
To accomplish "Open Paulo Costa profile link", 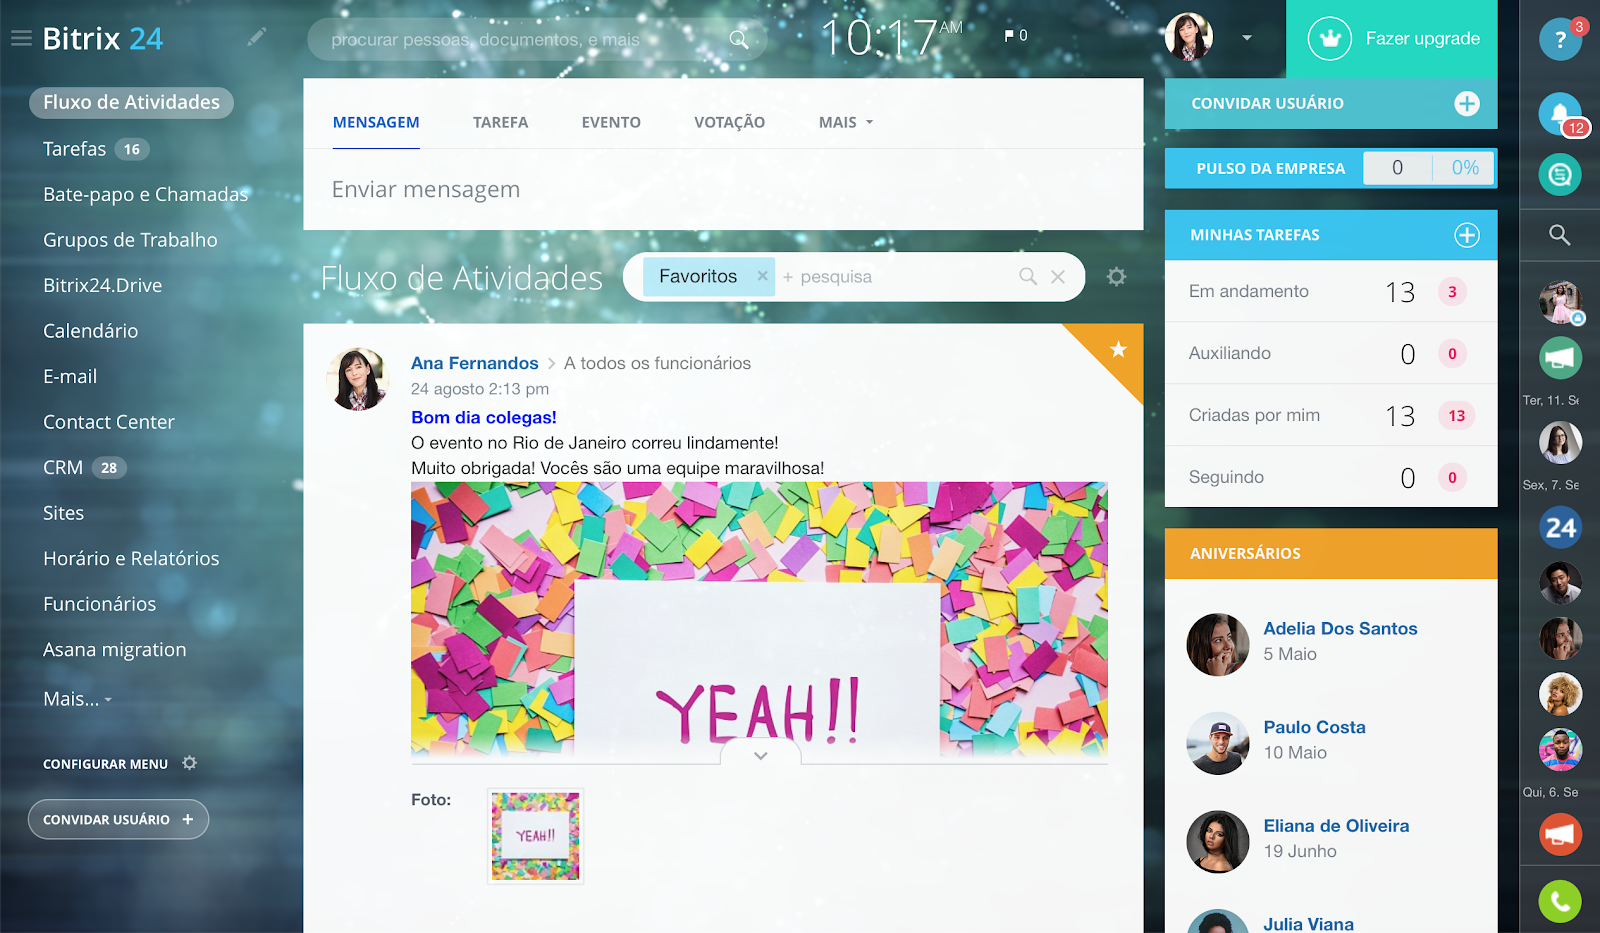I will (x=1314, y=727).
